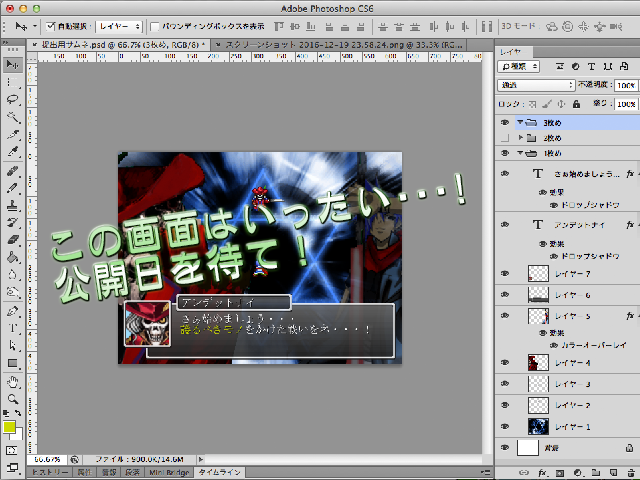Select the History Brush tool

pyautogui.click(x=13, y=222)
